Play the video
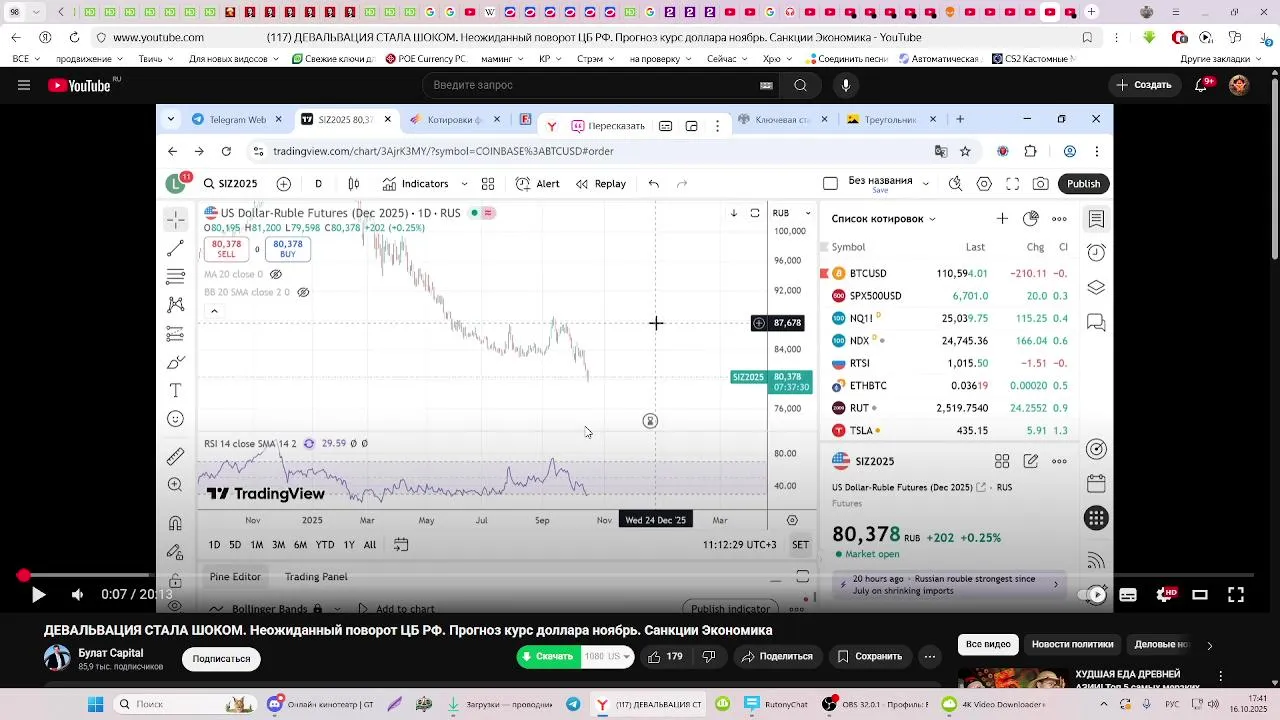The width and height of the screenshot is (1280, 720). point(38,595)
